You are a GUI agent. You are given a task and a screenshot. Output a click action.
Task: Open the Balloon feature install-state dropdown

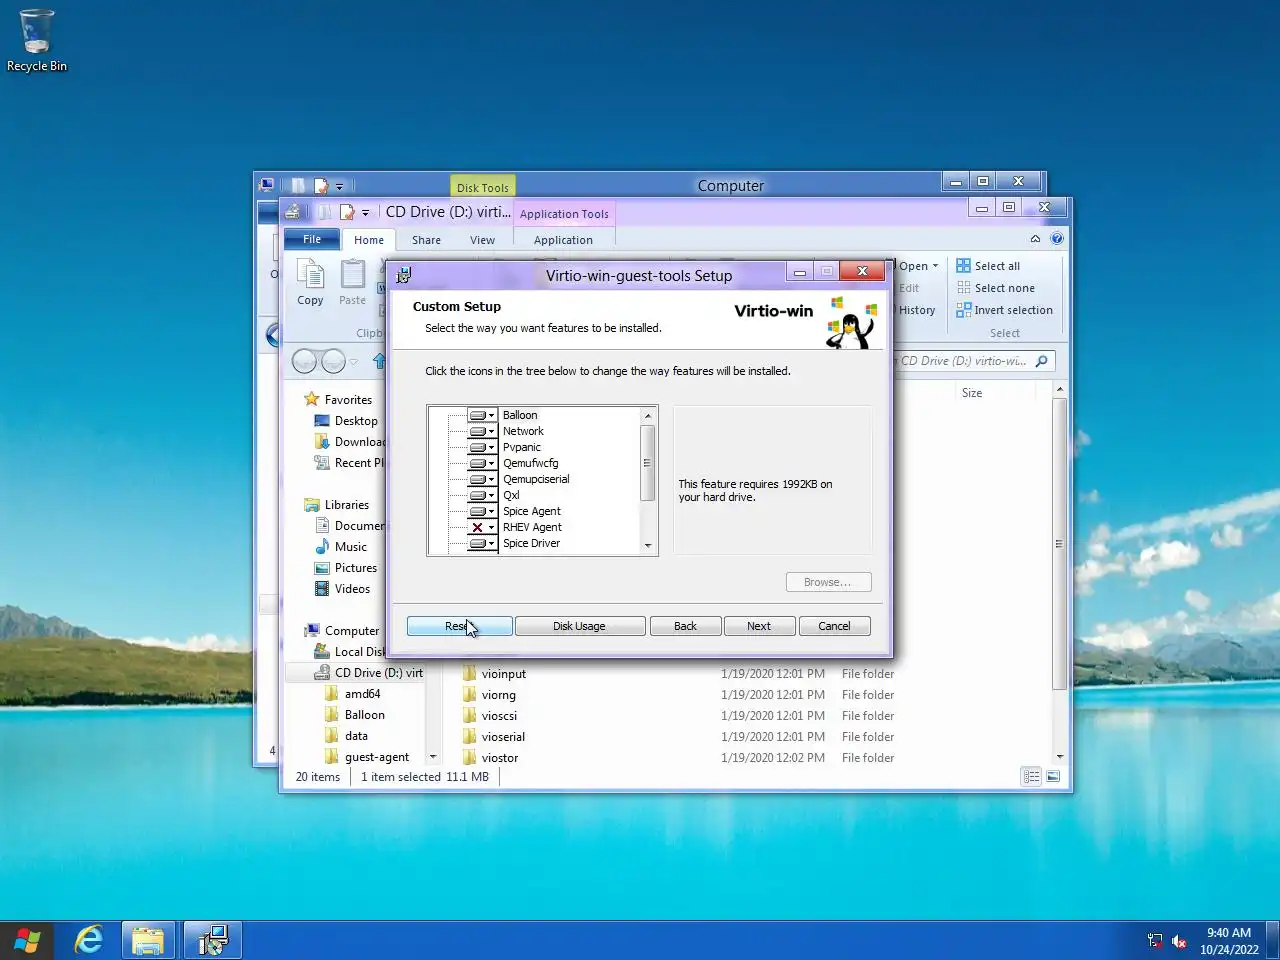(x=482, y=415)
